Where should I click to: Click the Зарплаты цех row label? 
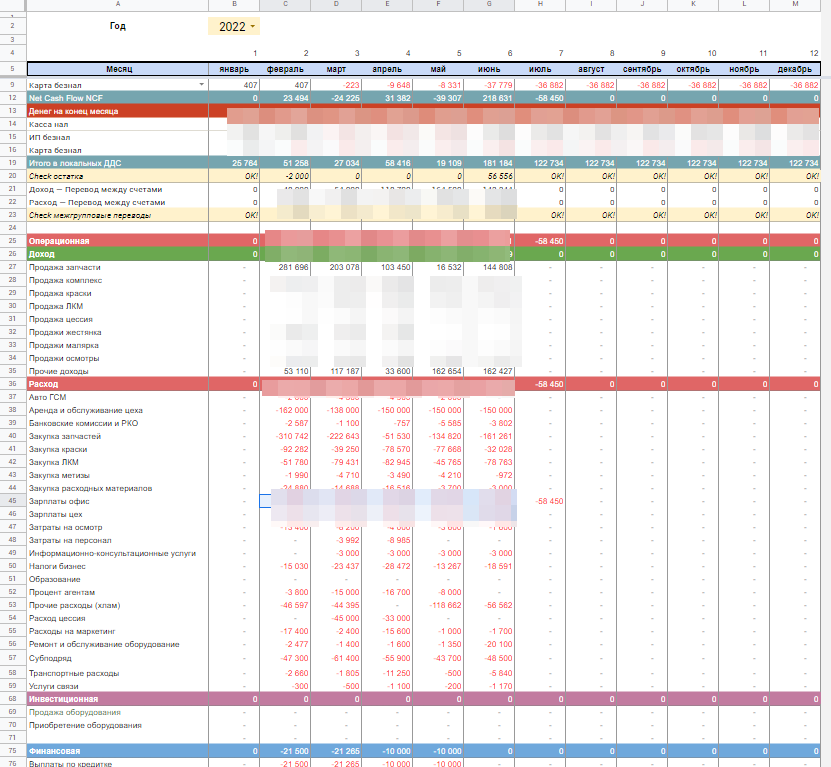click(x=56, y=514)
